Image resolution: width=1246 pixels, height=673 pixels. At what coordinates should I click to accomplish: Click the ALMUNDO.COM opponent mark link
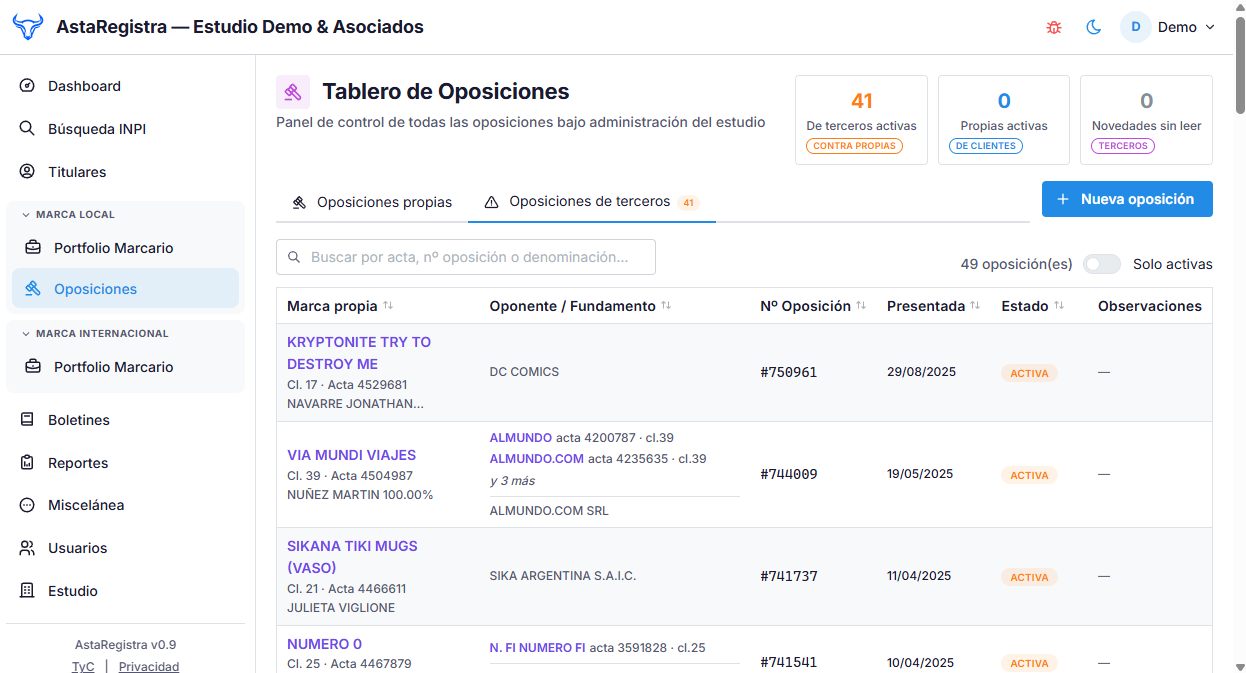pyautogui.click(x=536, y=459)
